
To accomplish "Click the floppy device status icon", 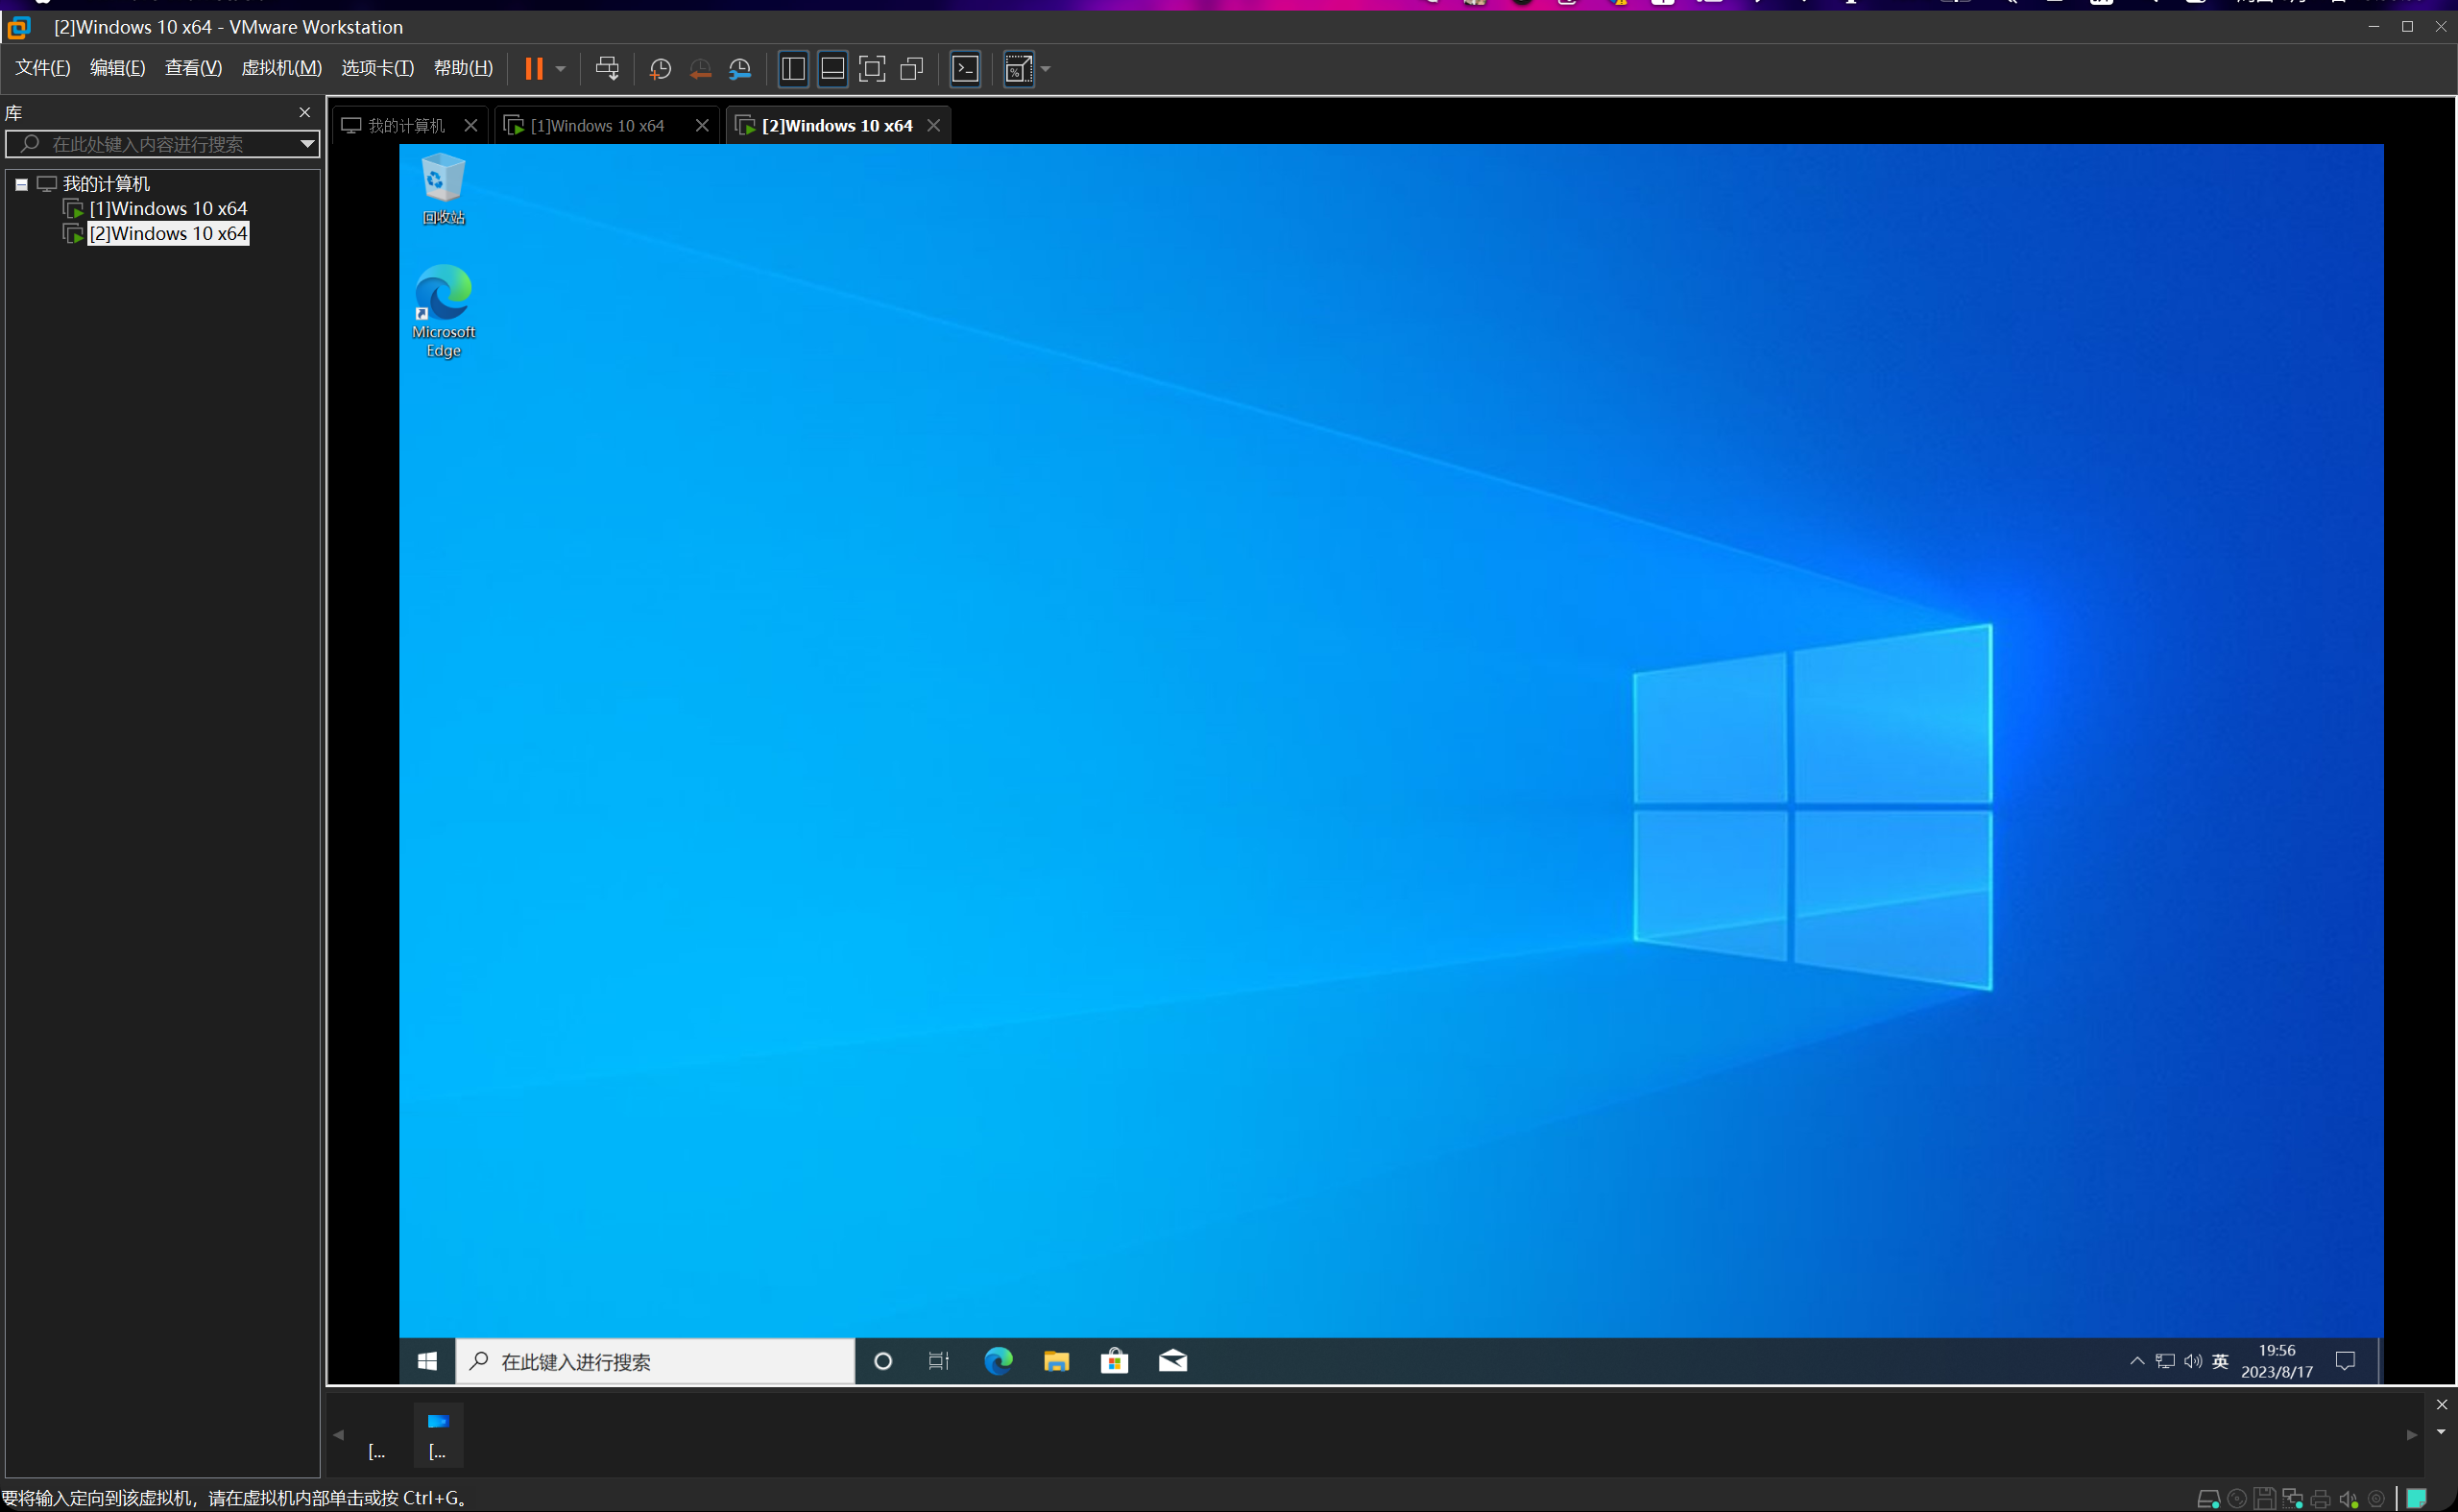I will pyautogui.click(x=2264, y=1498).
